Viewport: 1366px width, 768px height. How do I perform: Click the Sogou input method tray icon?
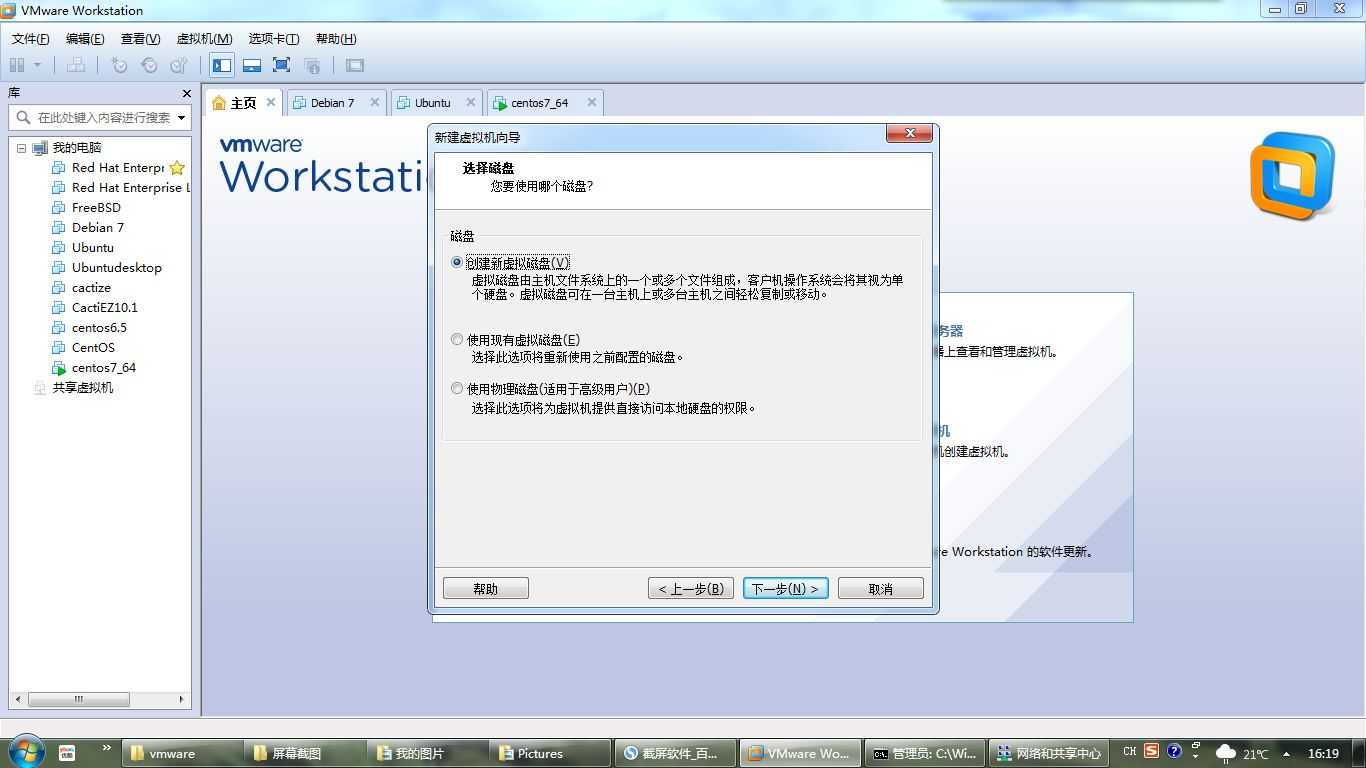coord(1152,751)
